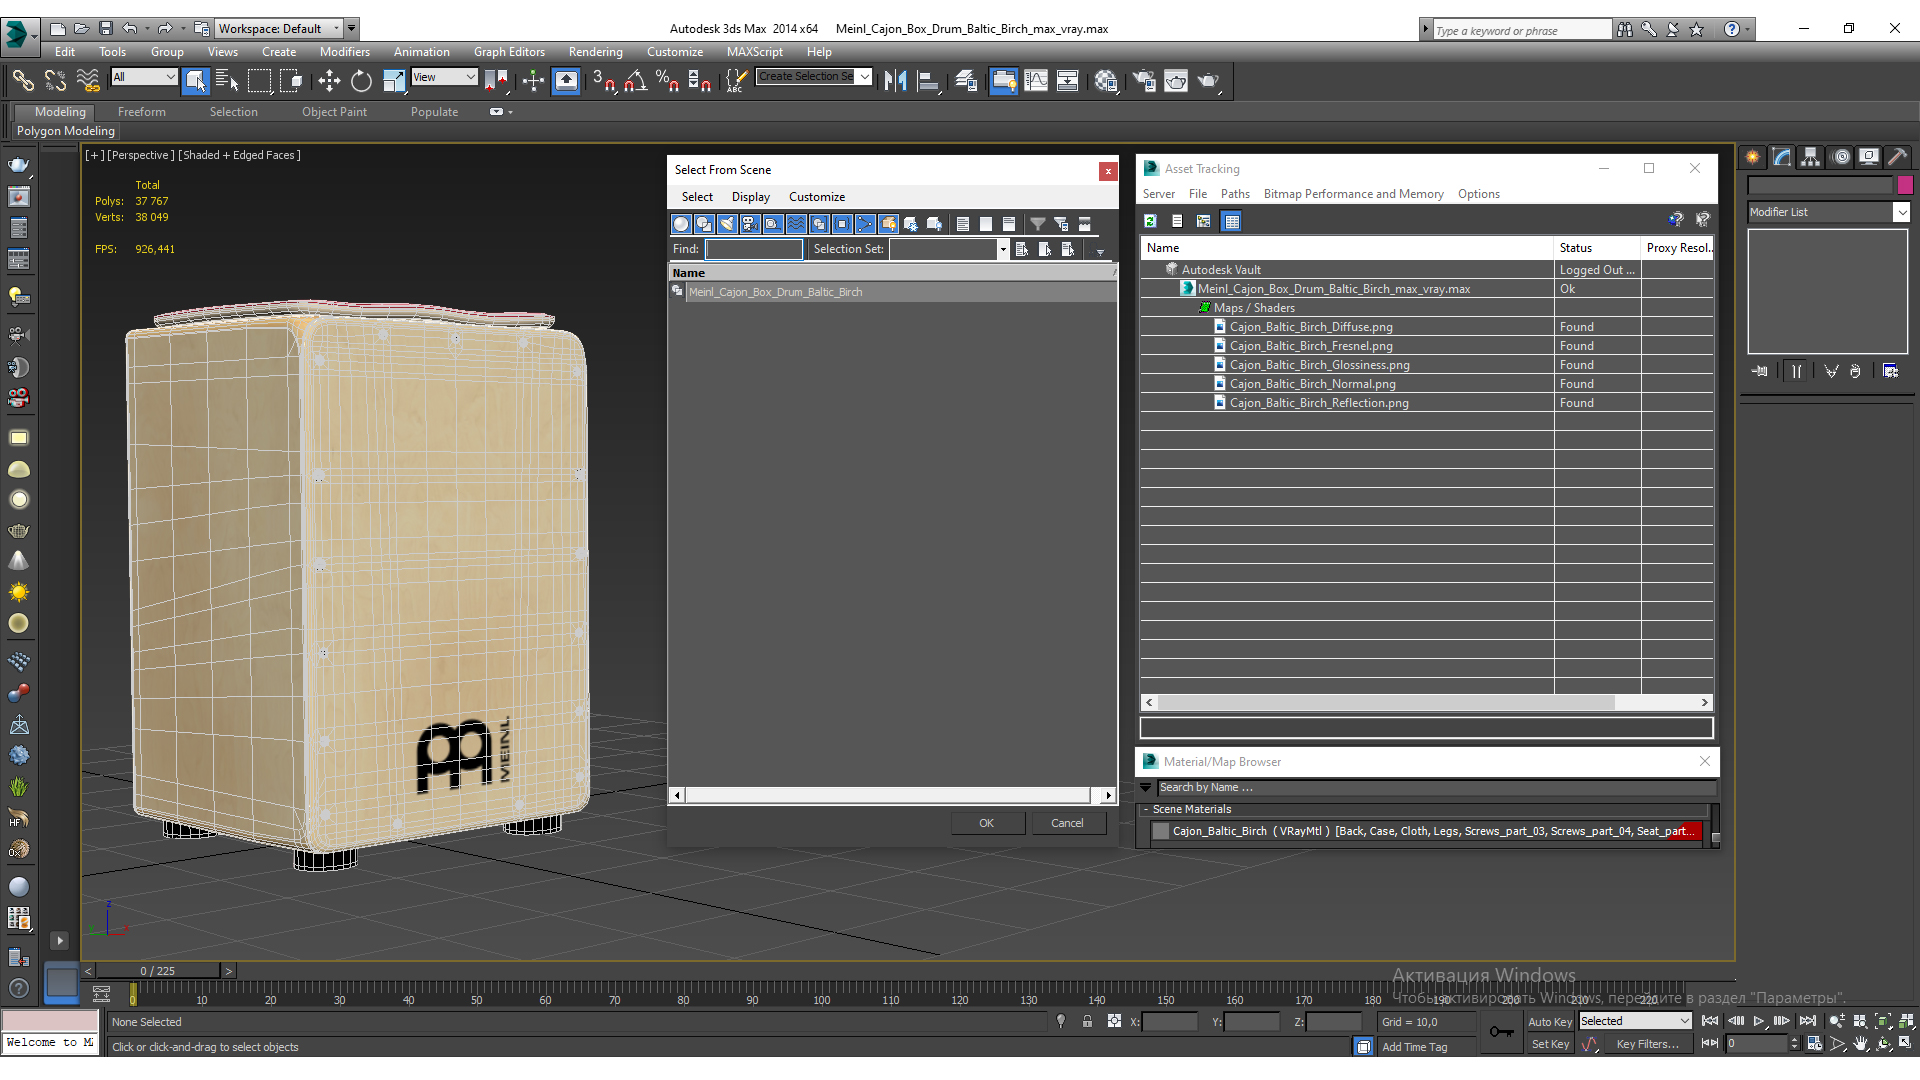1920x1080 pixels.
Task: Activate the Select Object tool
Action: pyautogui.click(x=196, y=81)
